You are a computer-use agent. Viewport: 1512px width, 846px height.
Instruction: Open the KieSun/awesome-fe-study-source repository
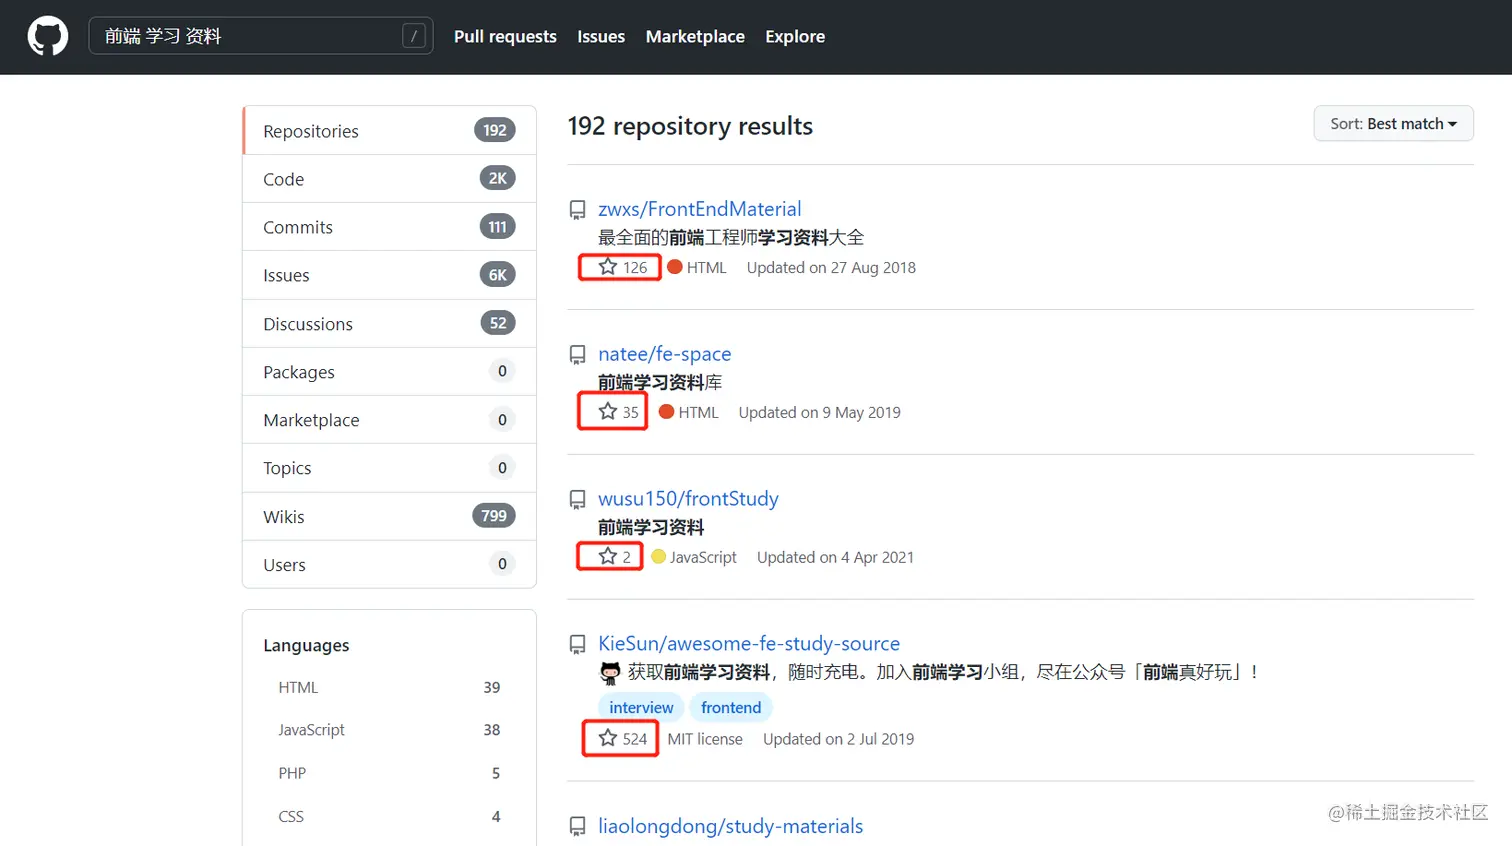749,644
